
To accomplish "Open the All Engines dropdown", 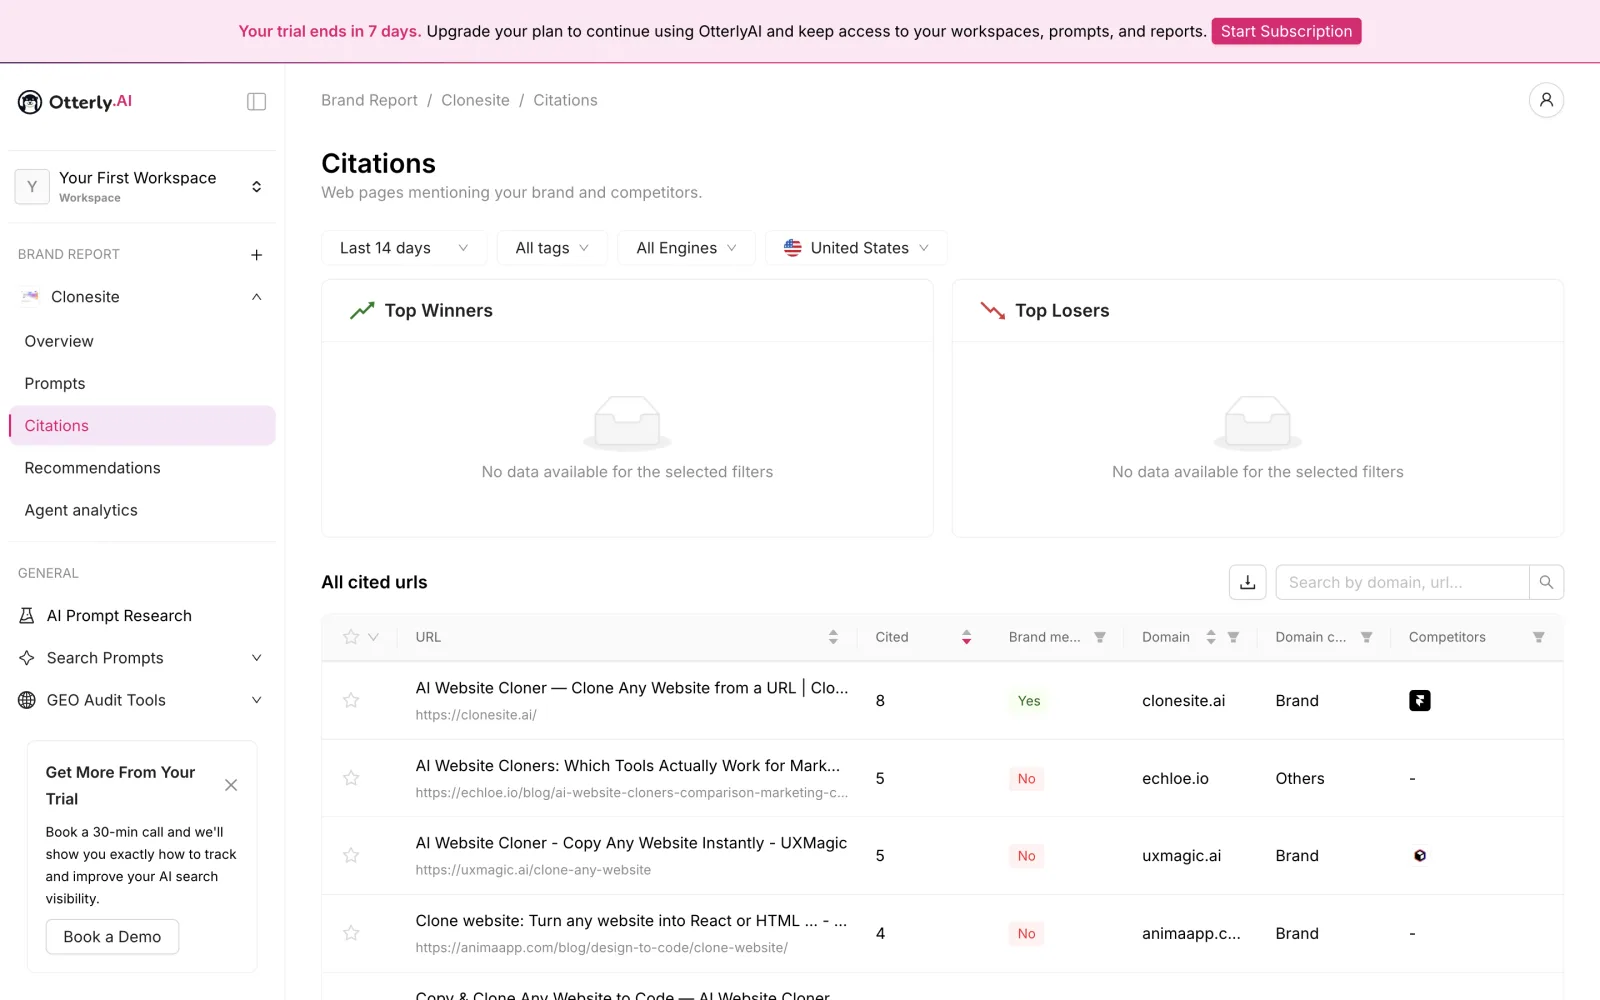I will [686, 248].
